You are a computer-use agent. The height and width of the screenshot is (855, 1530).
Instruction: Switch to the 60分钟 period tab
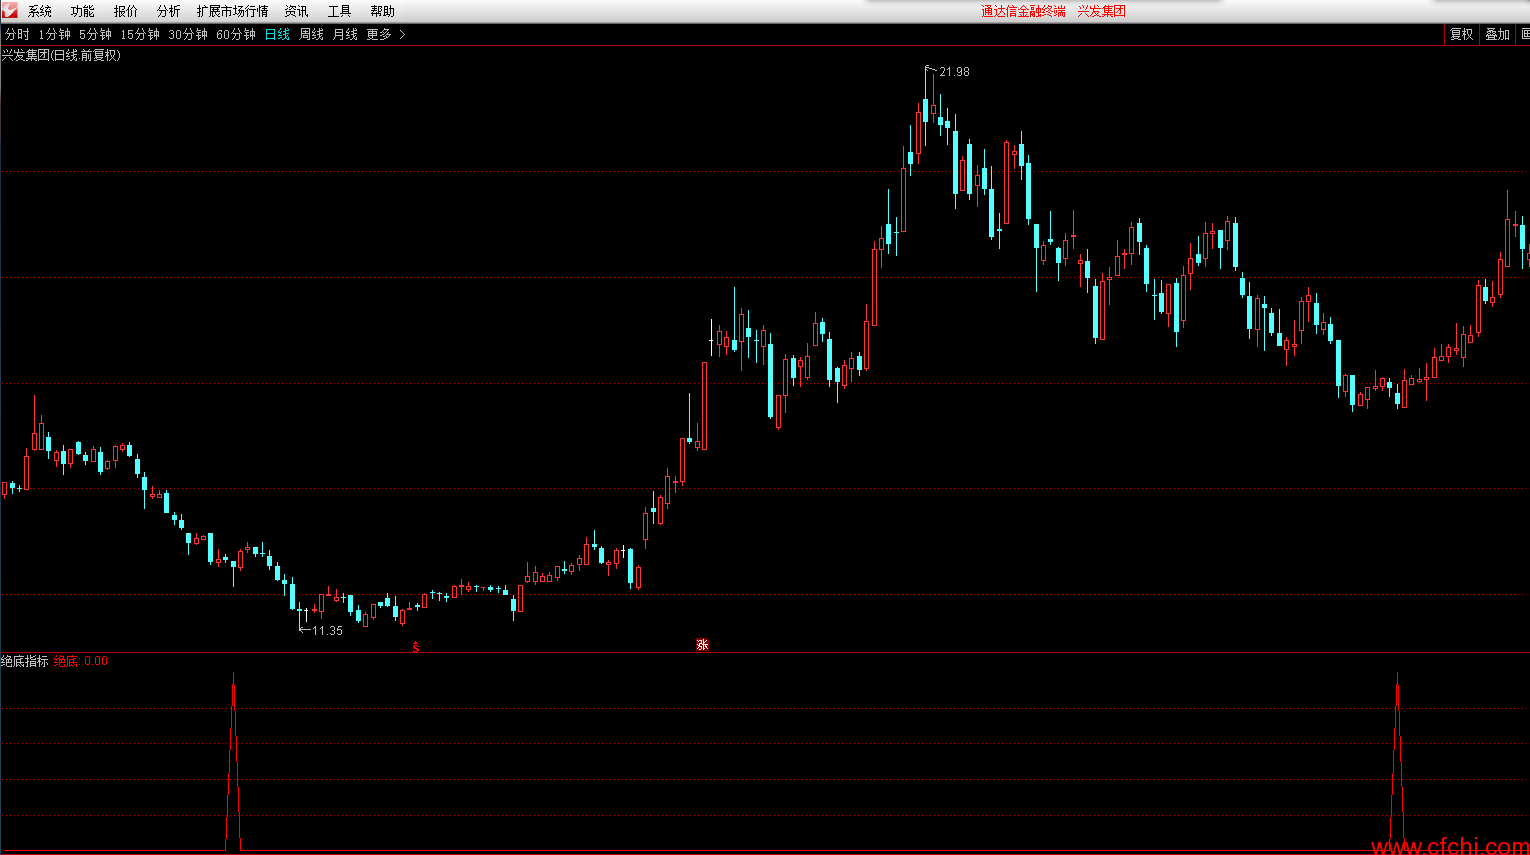pos(236,34)
